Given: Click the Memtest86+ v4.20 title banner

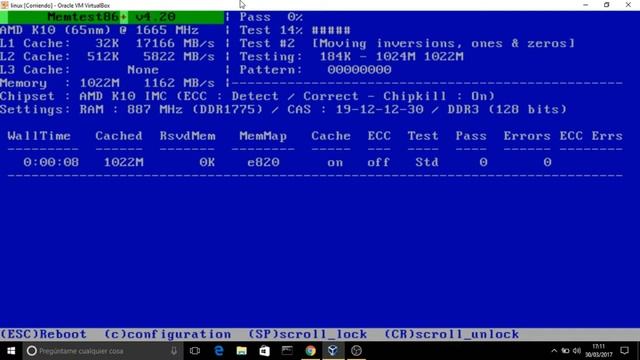Looking at the screenshot, I should click(x=112, y=17).
